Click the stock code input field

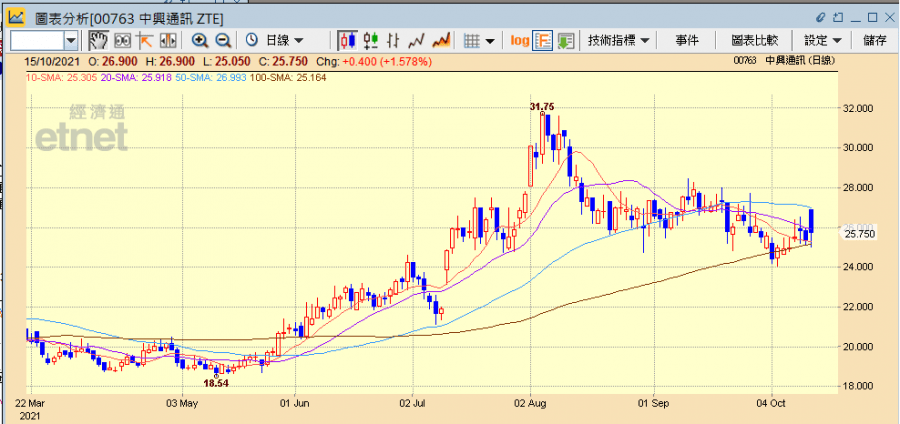37,40
